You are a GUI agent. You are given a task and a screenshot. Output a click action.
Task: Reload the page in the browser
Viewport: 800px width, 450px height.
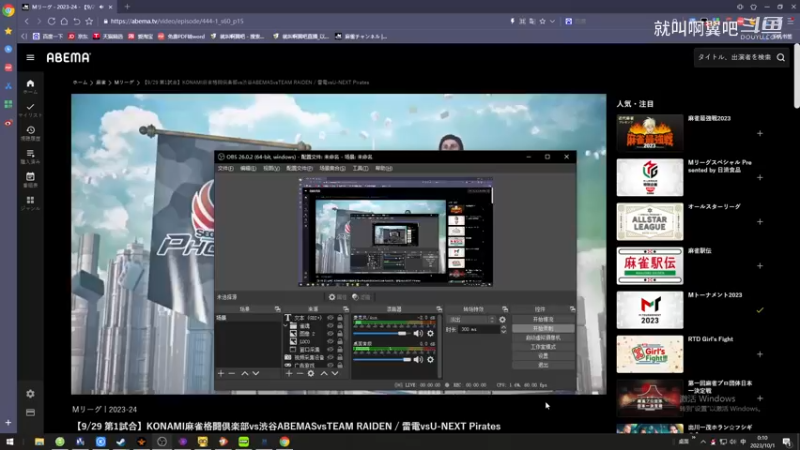point(52,21)
